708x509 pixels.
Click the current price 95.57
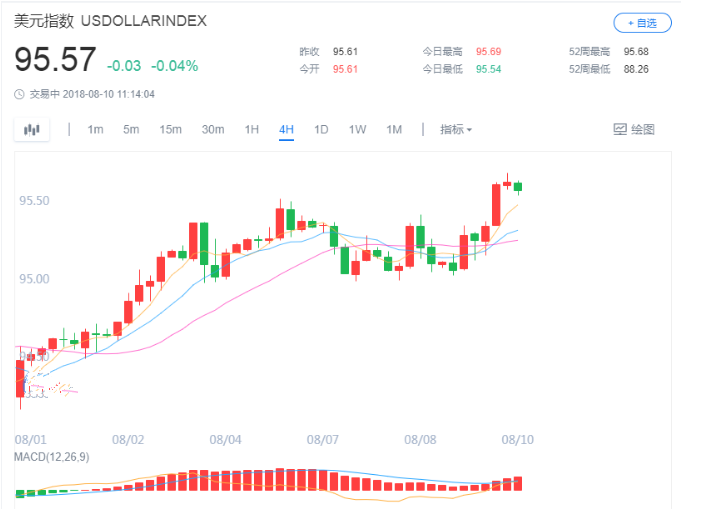coord(55,60)
